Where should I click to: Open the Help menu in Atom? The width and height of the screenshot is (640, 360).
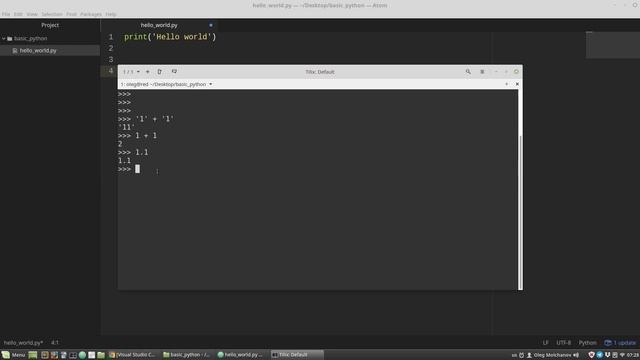(111, 14)
